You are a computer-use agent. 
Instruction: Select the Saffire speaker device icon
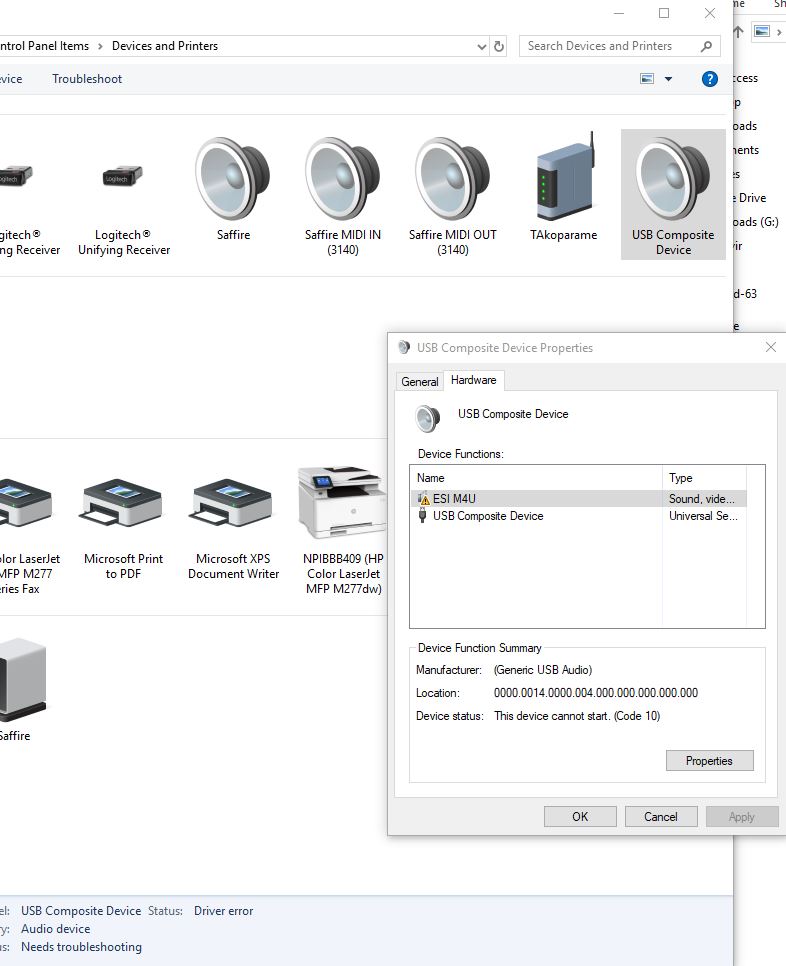pyautogui.click(x=233, y=179)
